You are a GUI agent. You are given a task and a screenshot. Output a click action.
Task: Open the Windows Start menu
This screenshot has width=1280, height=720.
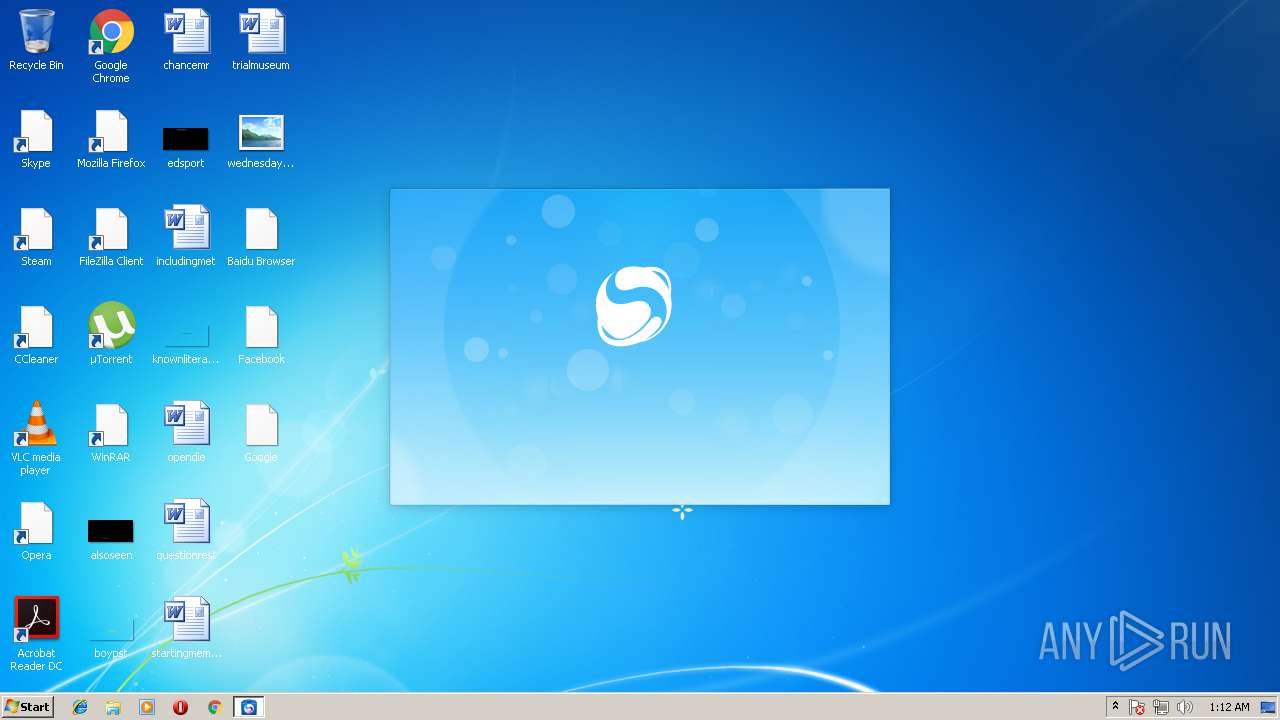[x=28, y=707]
